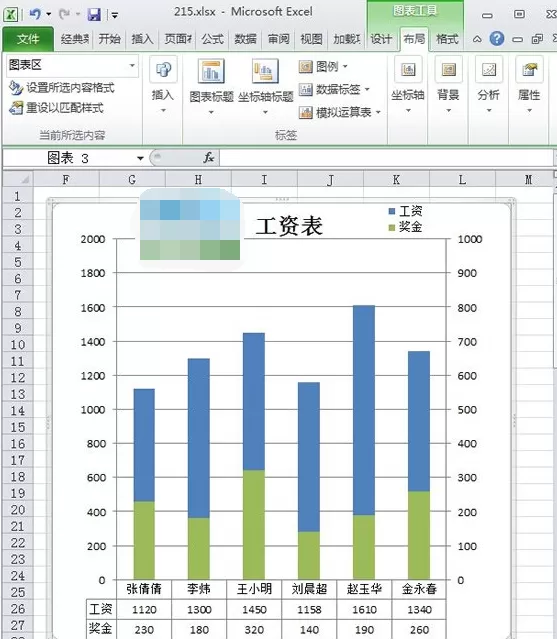Click the 分析 icon
This screenshot has height=639, width=557.
point(489,70)
